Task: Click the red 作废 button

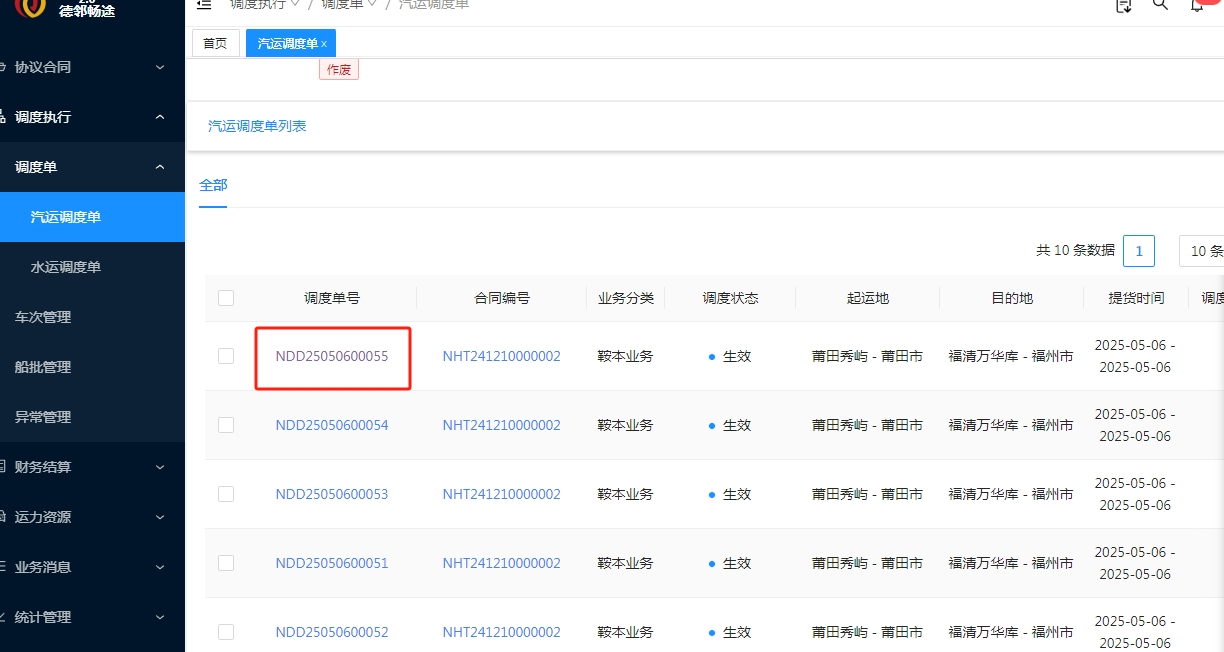Action: coord(339,69)
